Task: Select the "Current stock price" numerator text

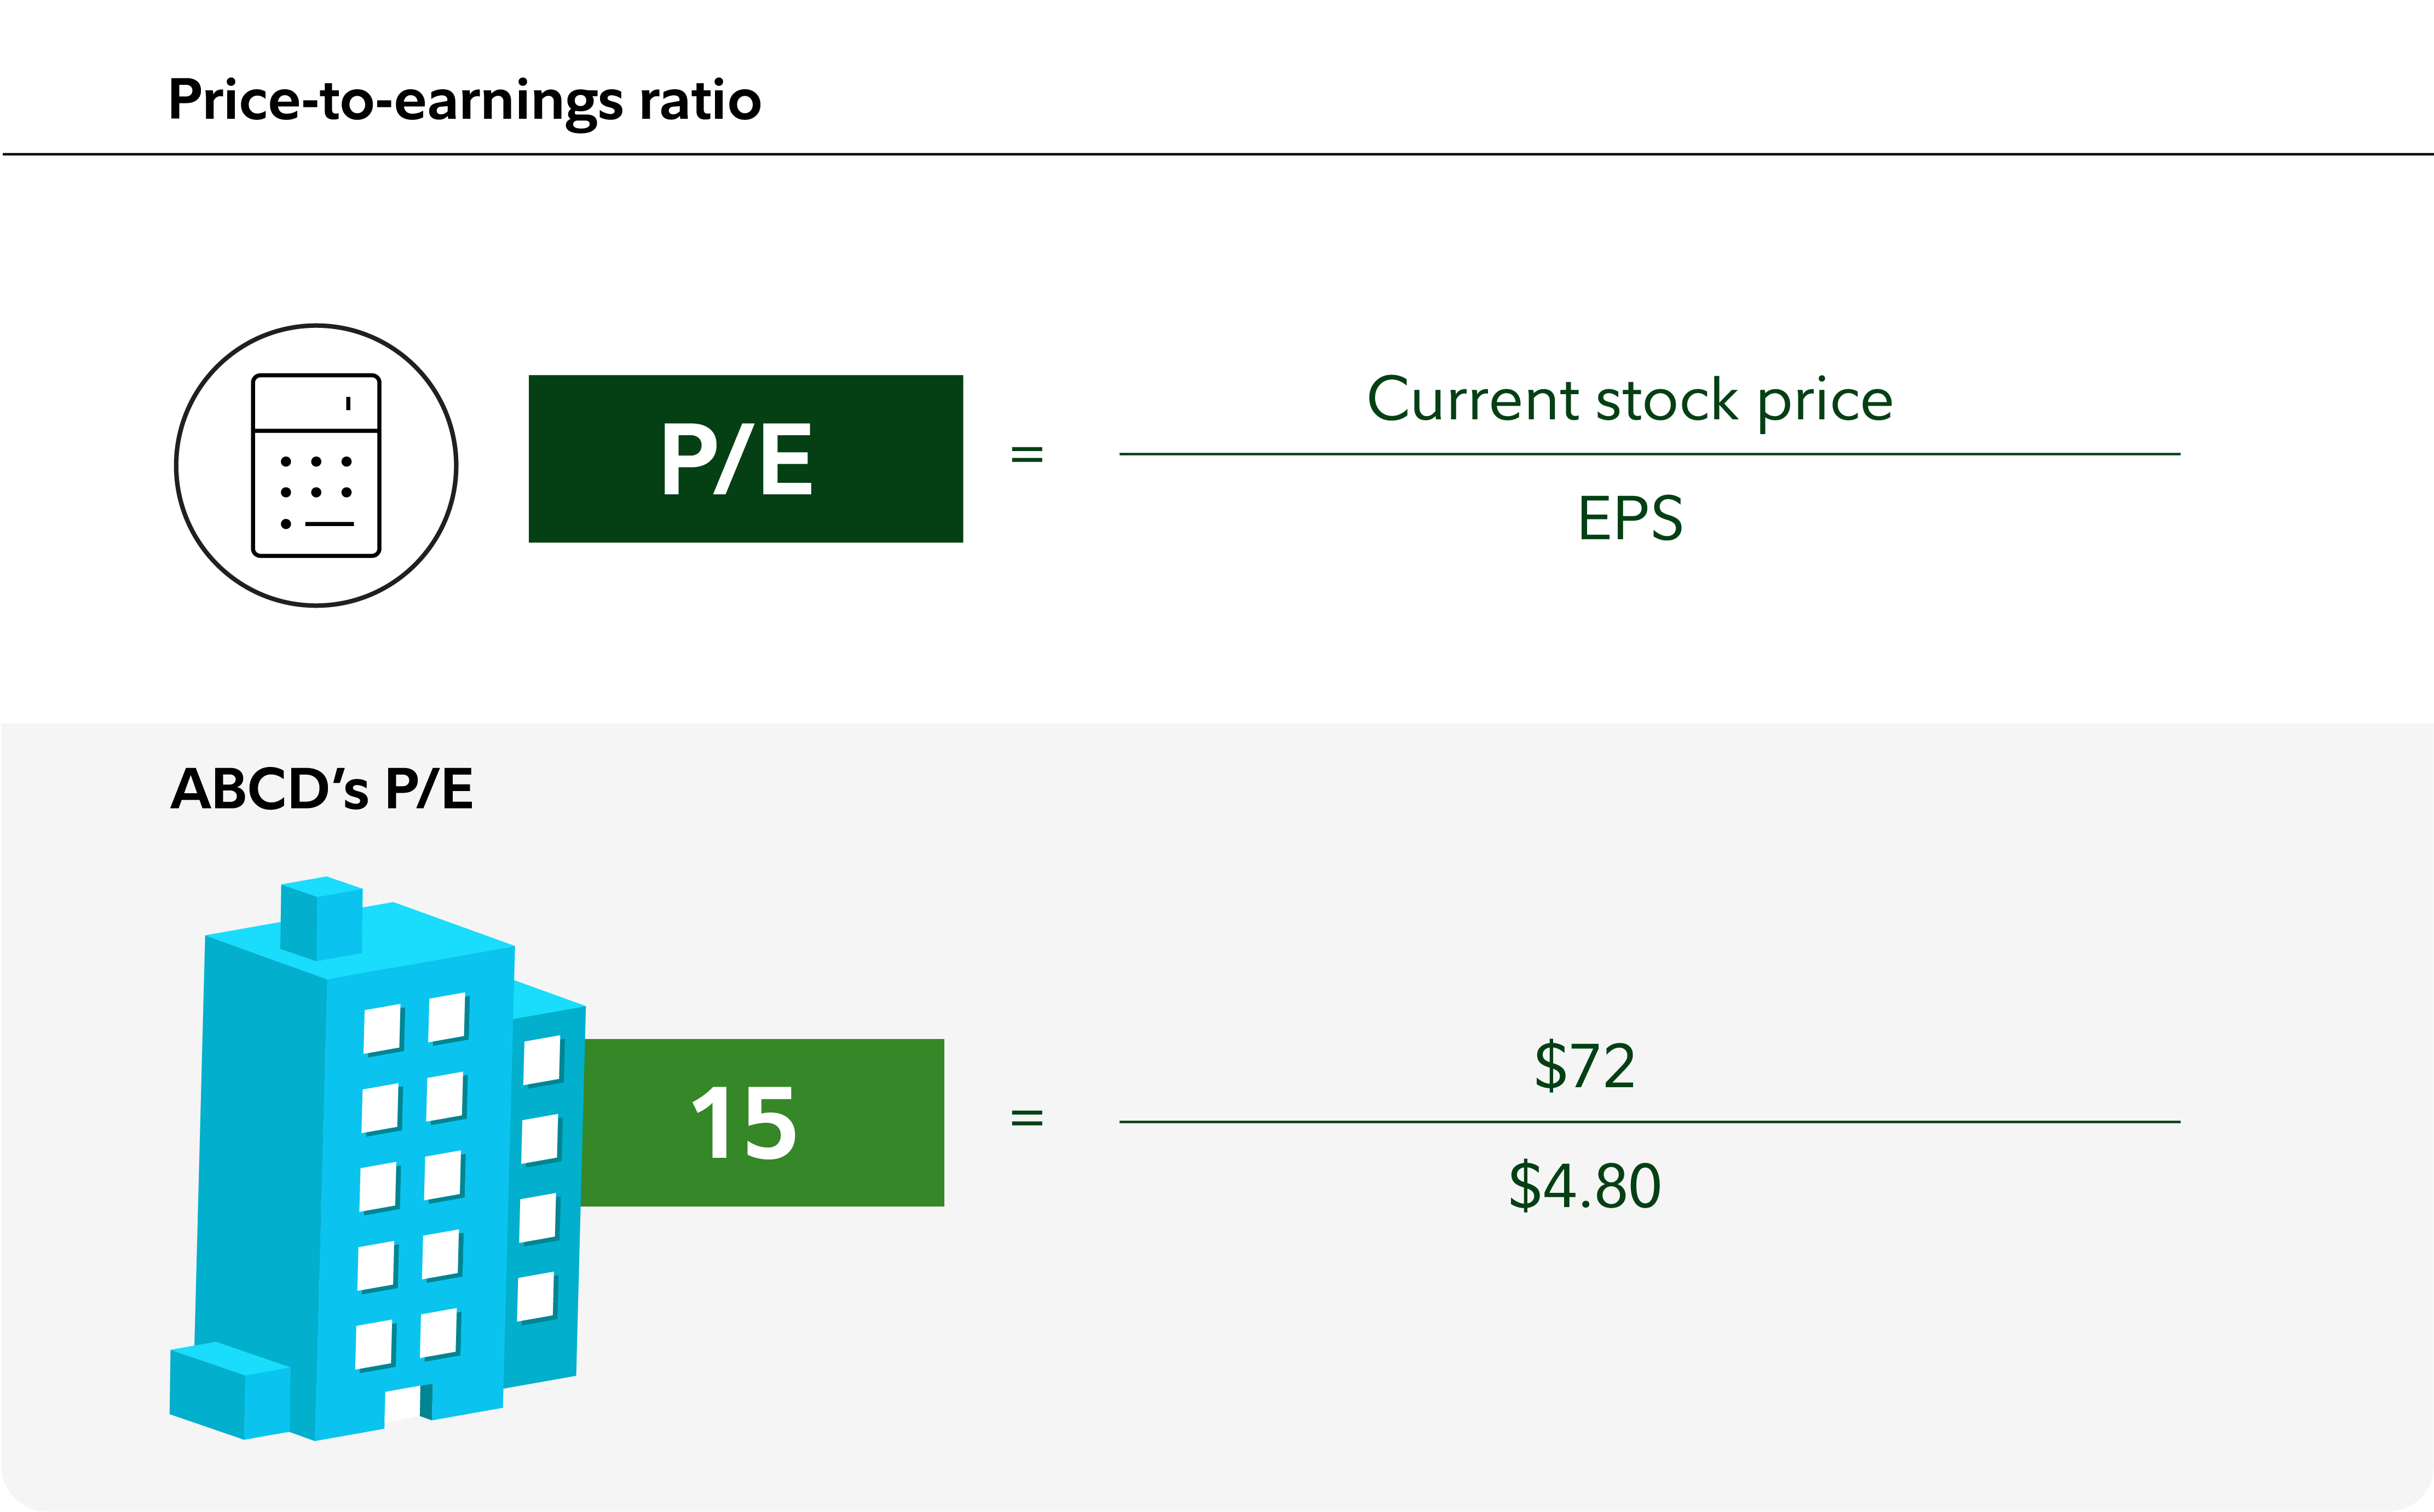Action: coord(1629,401)
